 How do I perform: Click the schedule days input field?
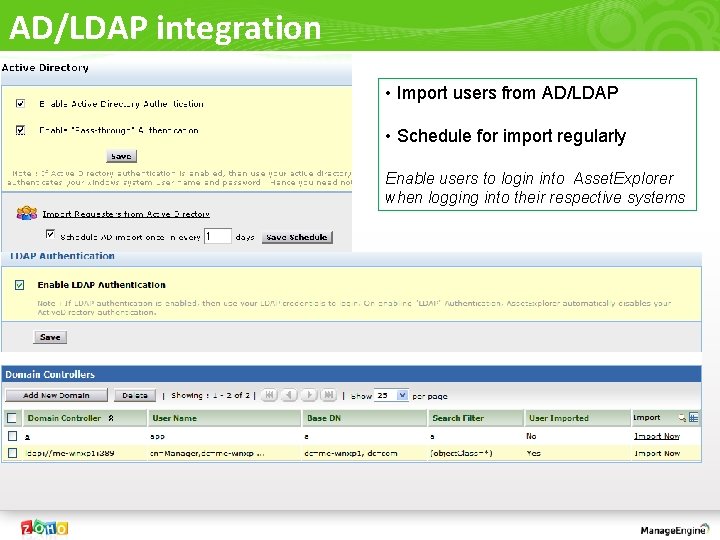coord(218,236)
